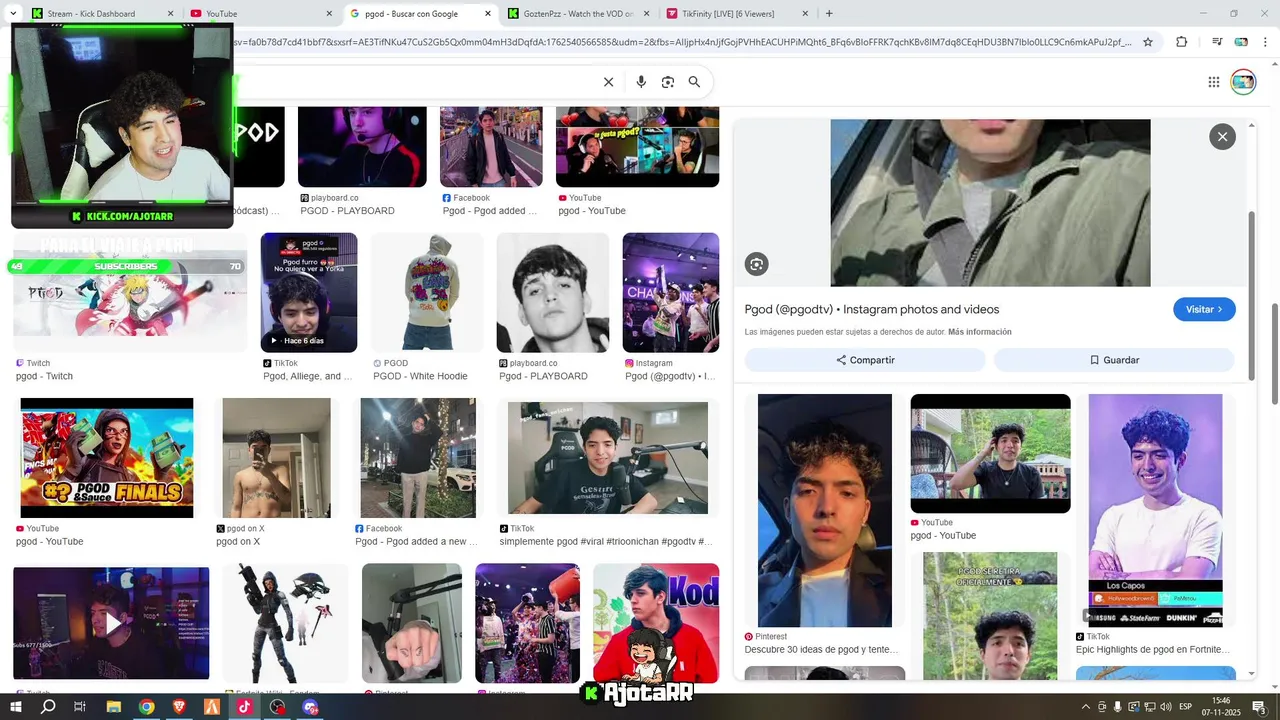Viewport: 1280px width, 720px height.
Task: Open Windows taskbar search
Action: pyautogui.click(x=48, y=706)
